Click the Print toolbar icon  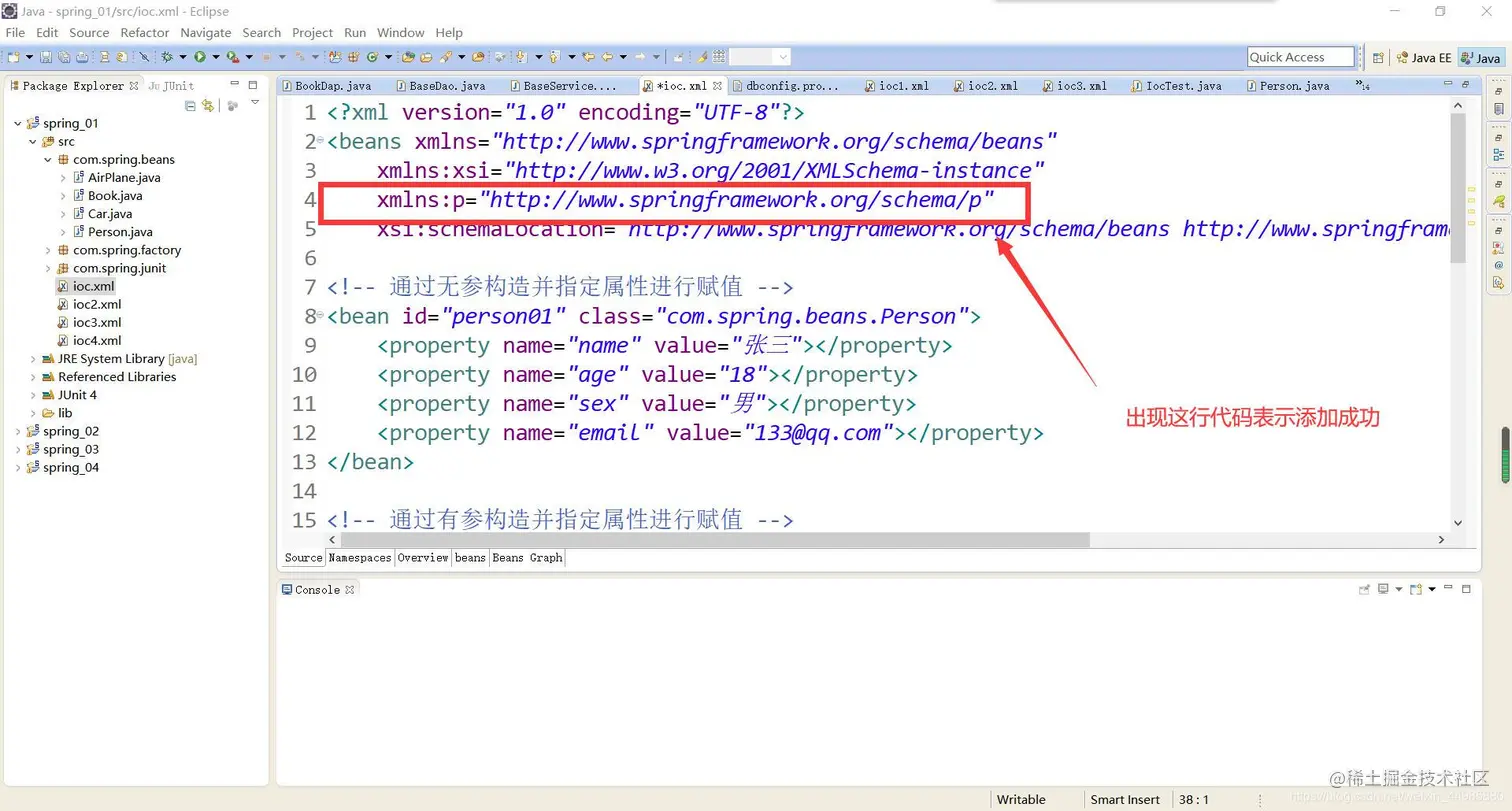(x=82, y=57)
